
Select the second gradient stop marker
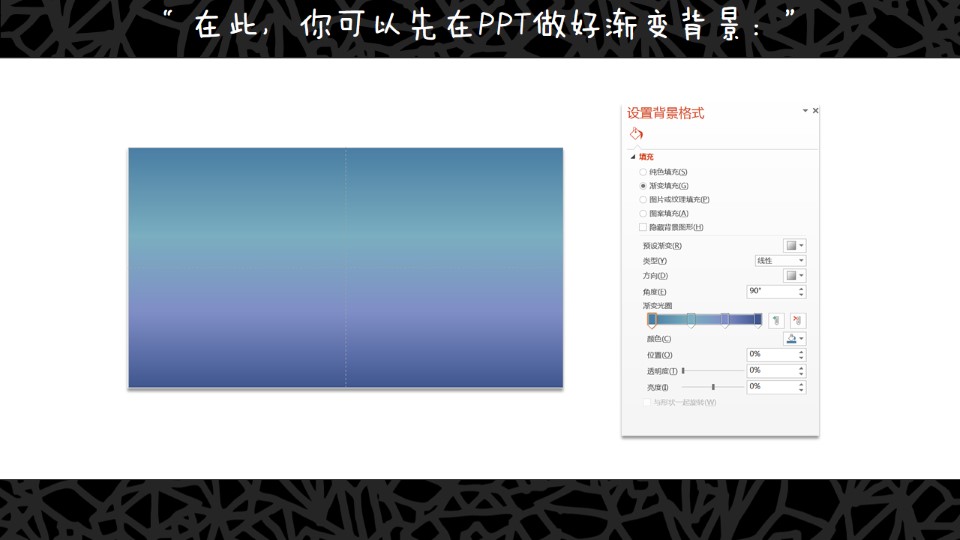pyautogui.click(x=691, y=320)
